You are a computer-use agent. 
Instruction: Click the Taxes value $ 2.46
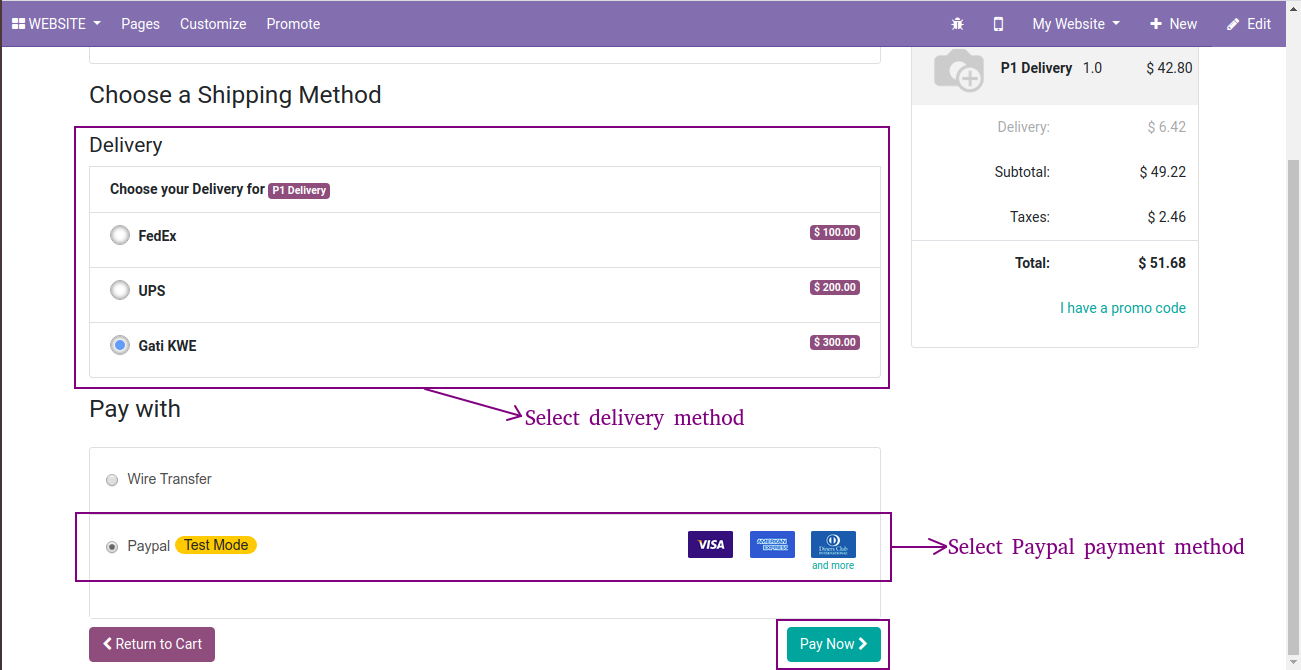pos(1167,217)
